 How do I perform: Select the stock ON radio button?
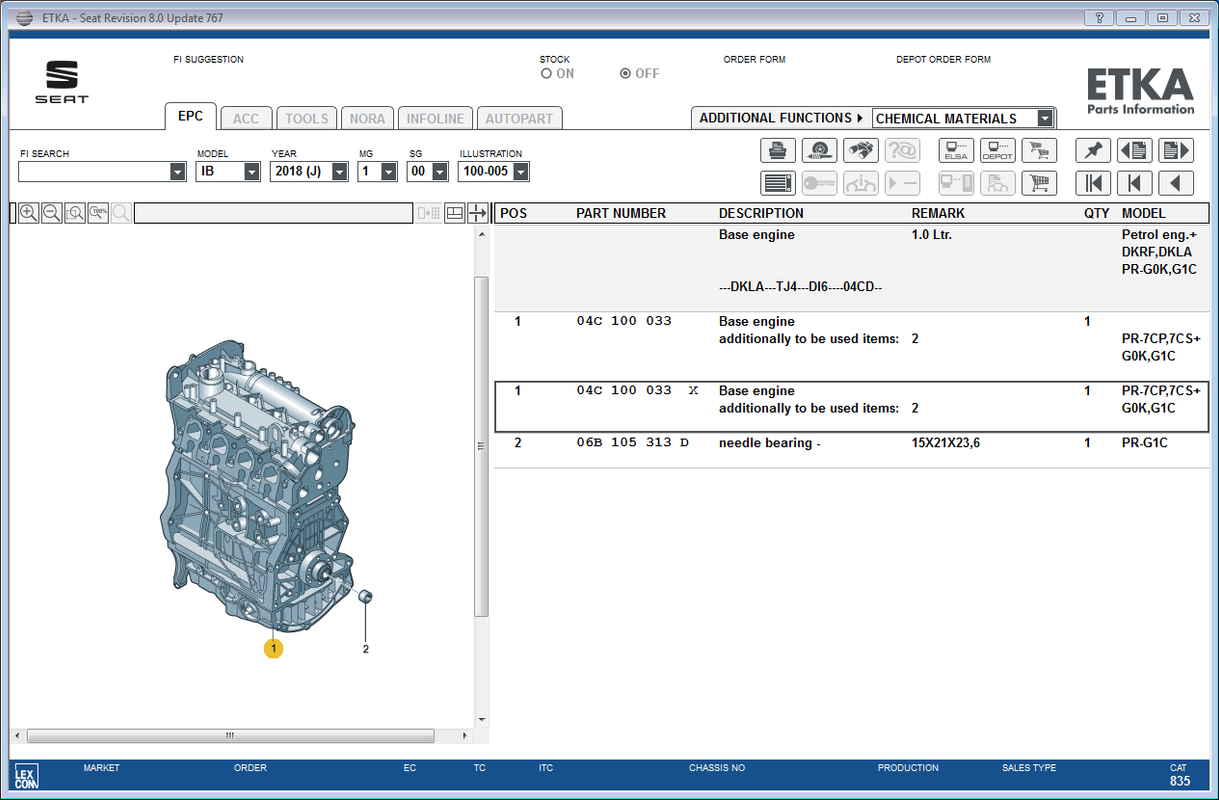[x=546, y=74]
